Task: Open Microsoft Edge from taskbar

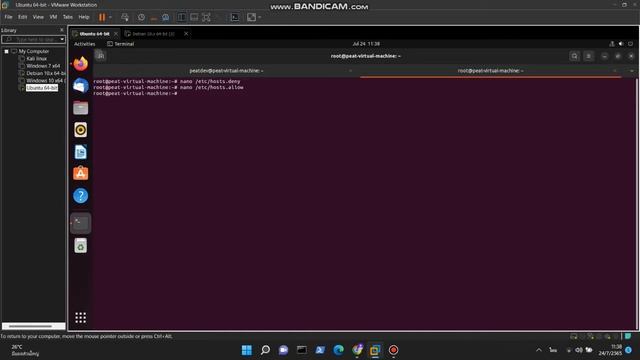Action: pos(338,350)
